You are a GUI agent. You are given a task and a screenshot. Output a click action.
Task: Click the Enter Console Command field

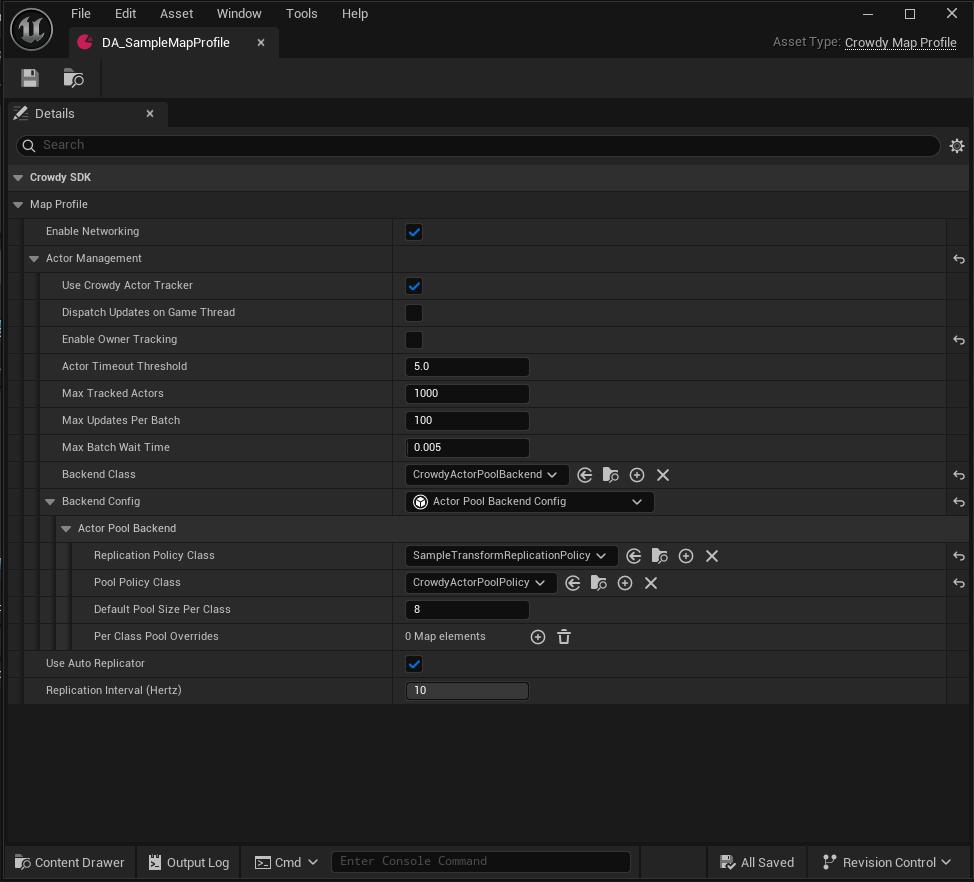(481, 862)
